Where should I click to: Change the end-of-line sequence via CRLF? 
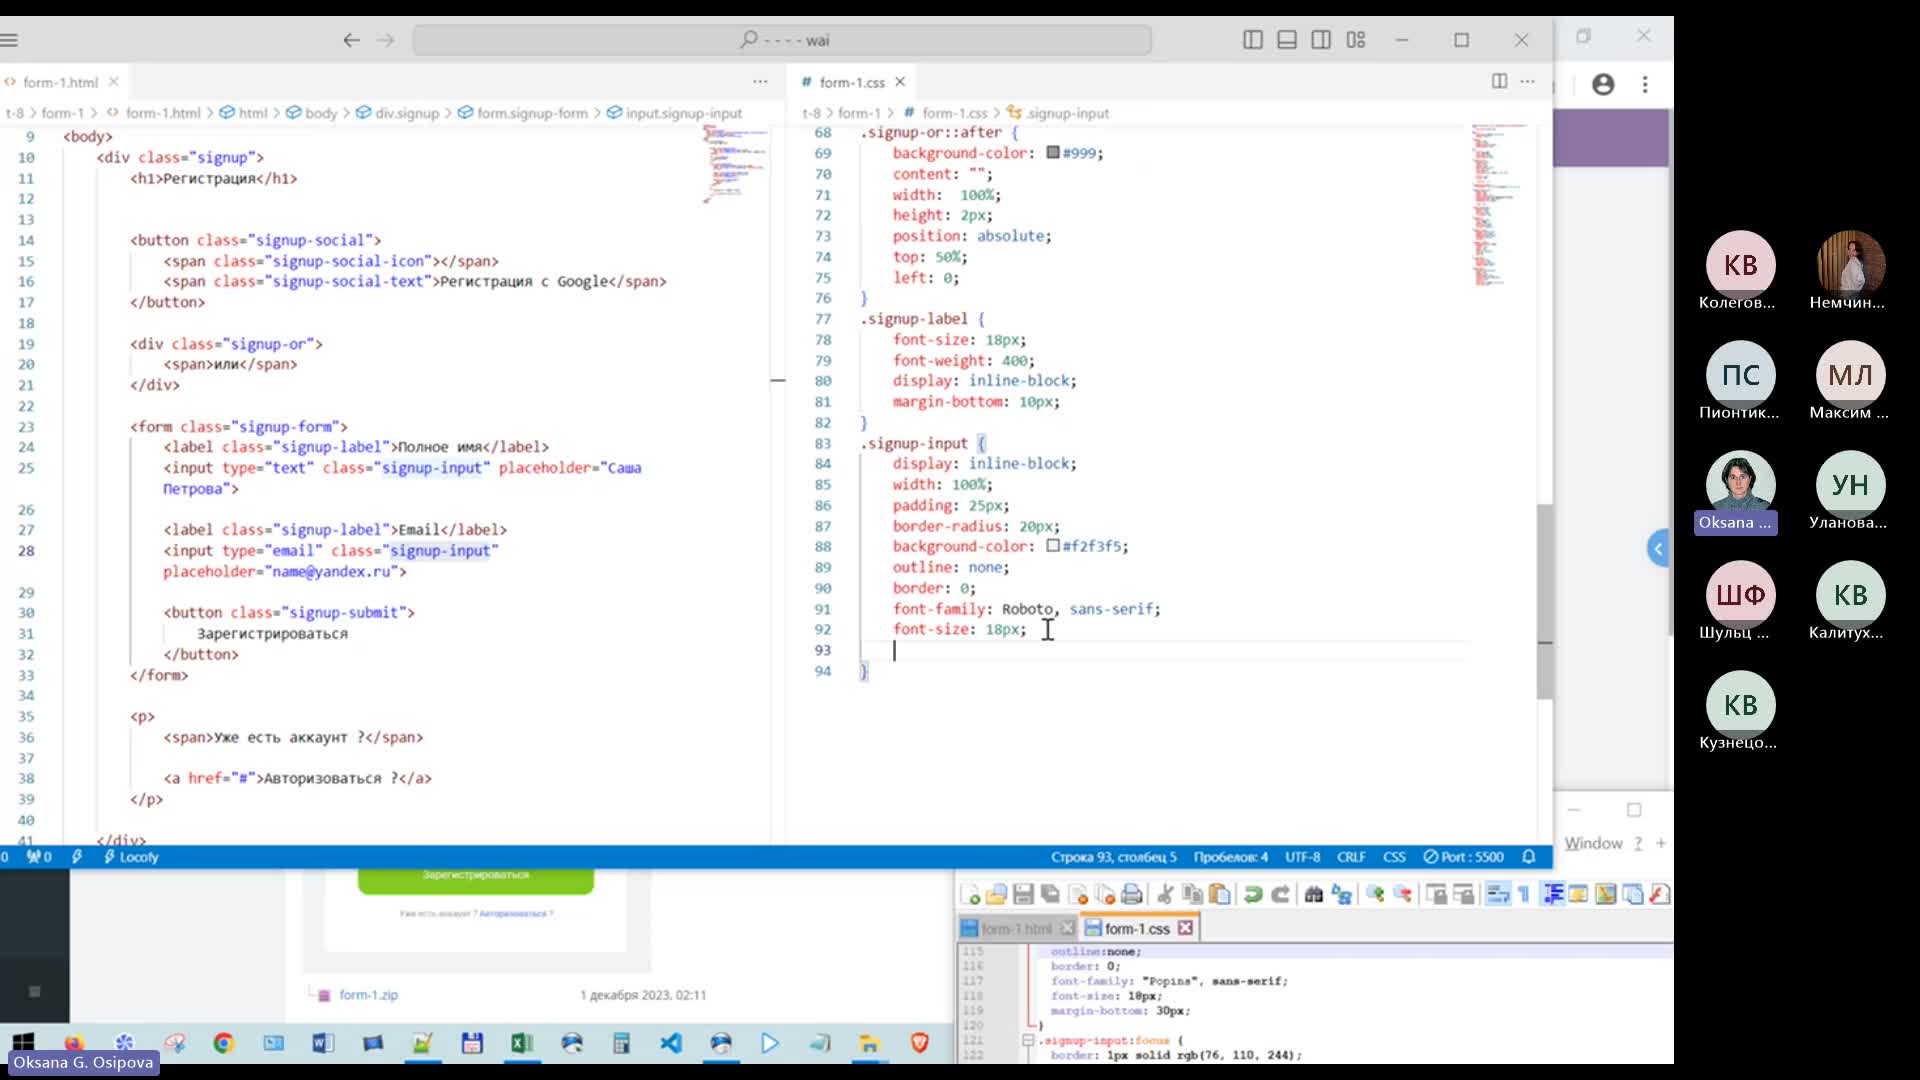[x=1351, y=857]
